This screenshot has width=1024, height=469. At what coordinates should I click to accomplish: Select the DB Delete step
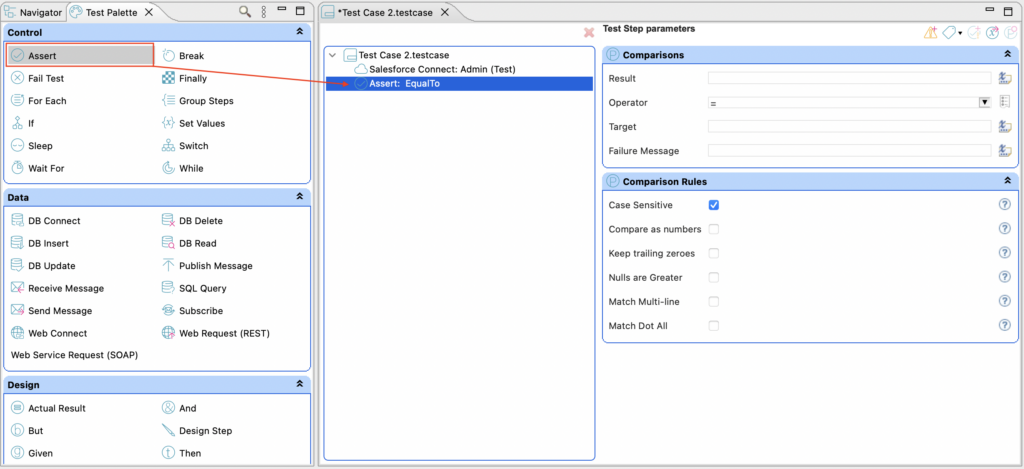click(x=193, y=221)
